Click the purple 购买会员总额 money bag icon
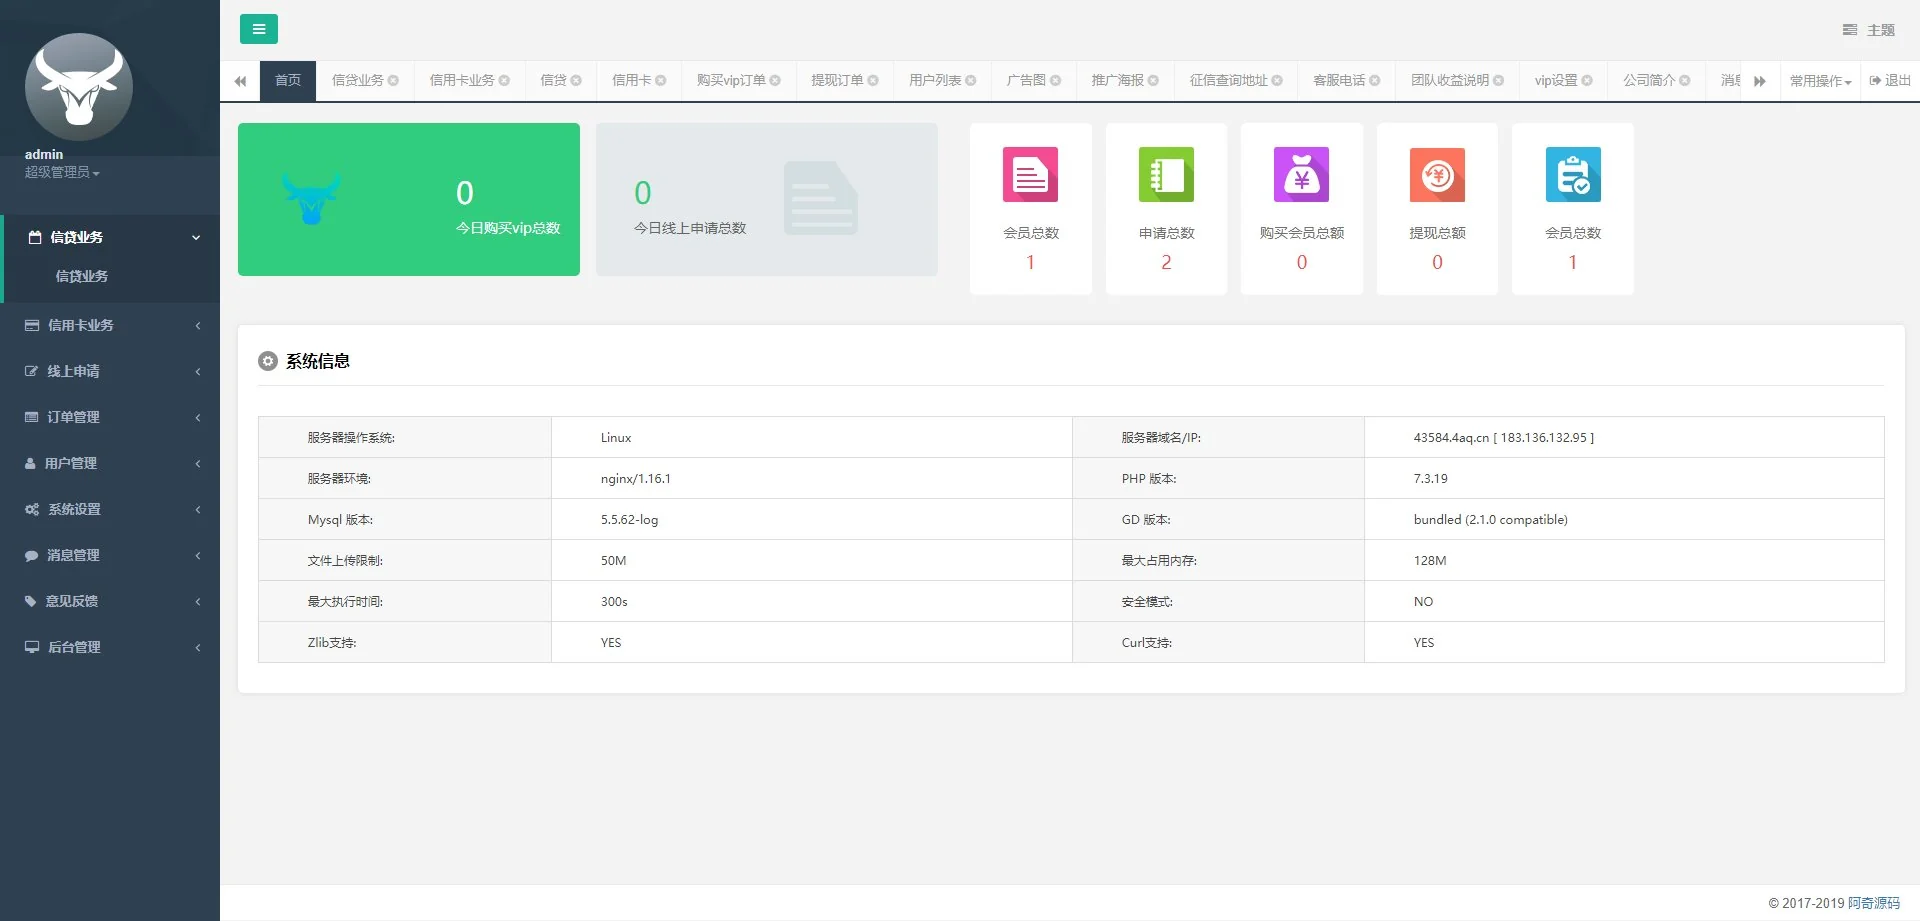This screenshot has width=1920, height=921. click(x=1301, y=175)
